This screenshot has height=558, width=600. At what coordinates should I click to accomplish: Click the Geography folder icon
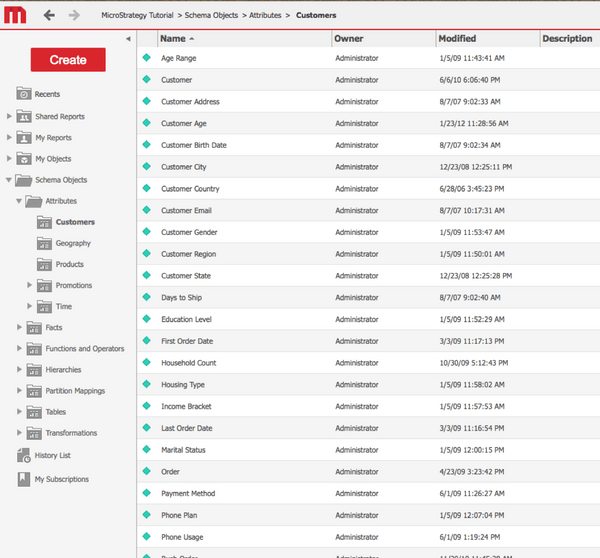point(44,243)
